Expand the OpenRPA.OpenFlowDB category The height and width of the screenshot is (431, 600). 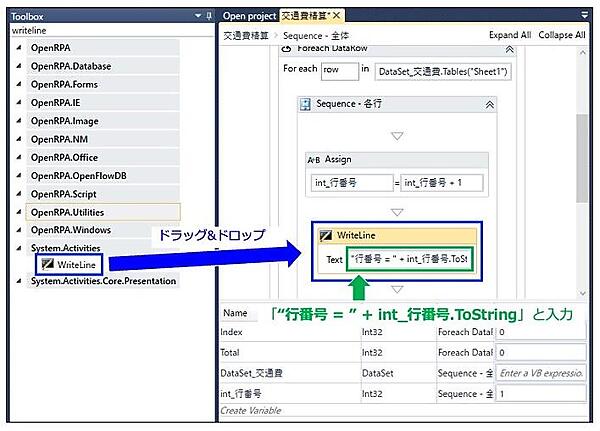tap(19, 176)
